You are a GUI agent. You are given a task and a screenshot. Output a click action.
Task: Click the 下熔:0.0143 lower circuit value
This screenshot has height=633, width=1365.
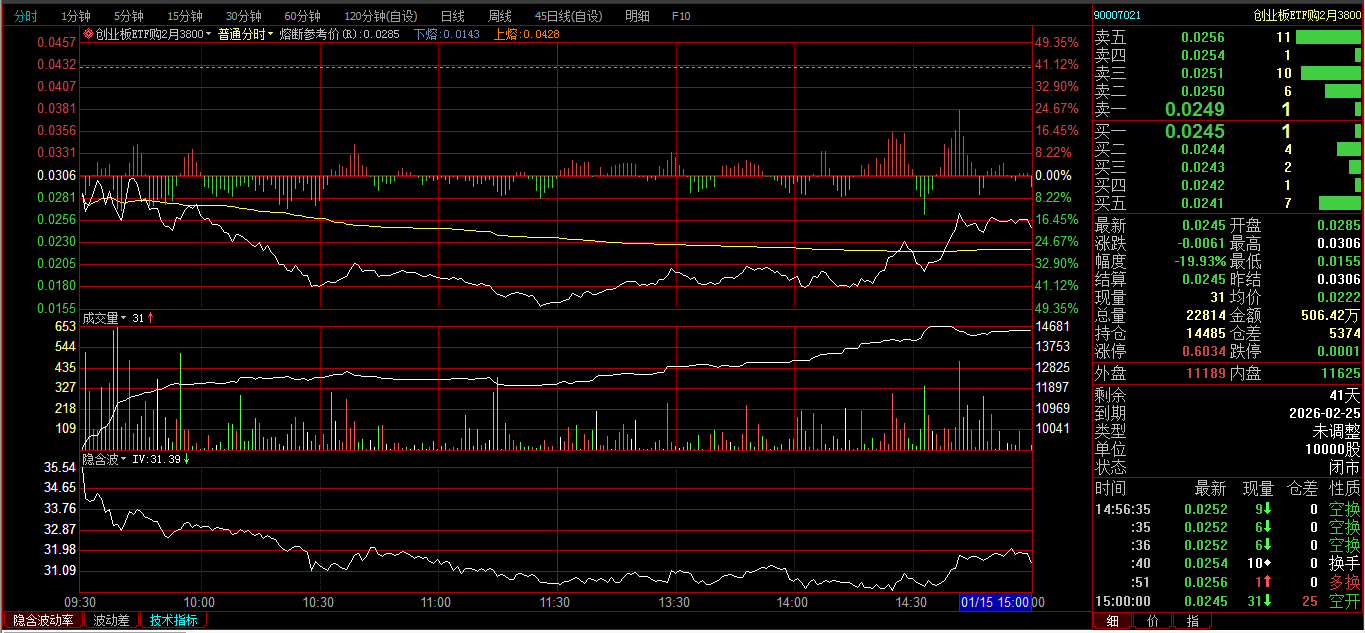click(x=446, y=34)
